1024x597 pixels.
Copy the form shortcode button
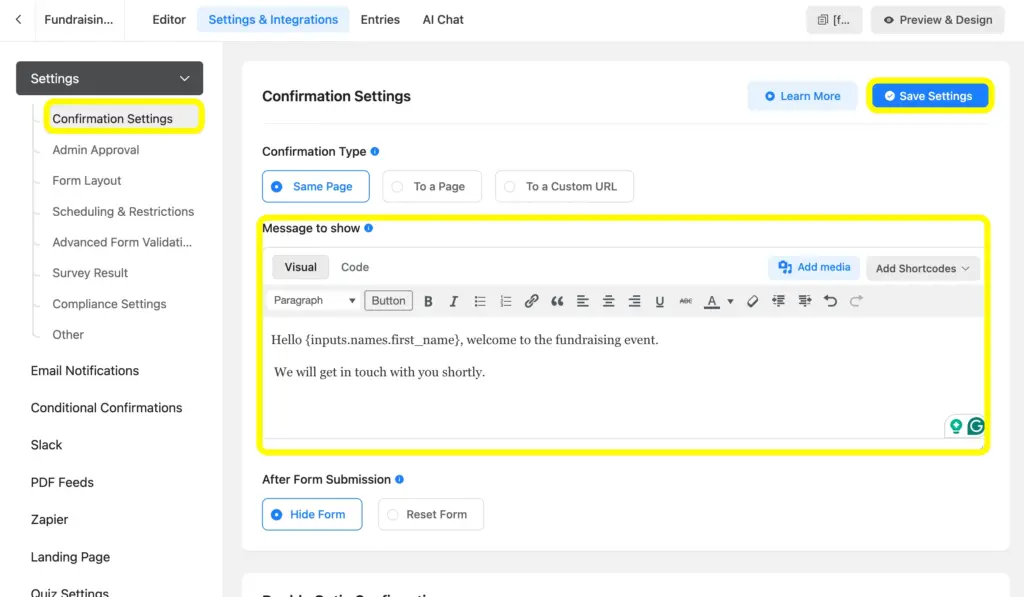click(x=834, y=20)
